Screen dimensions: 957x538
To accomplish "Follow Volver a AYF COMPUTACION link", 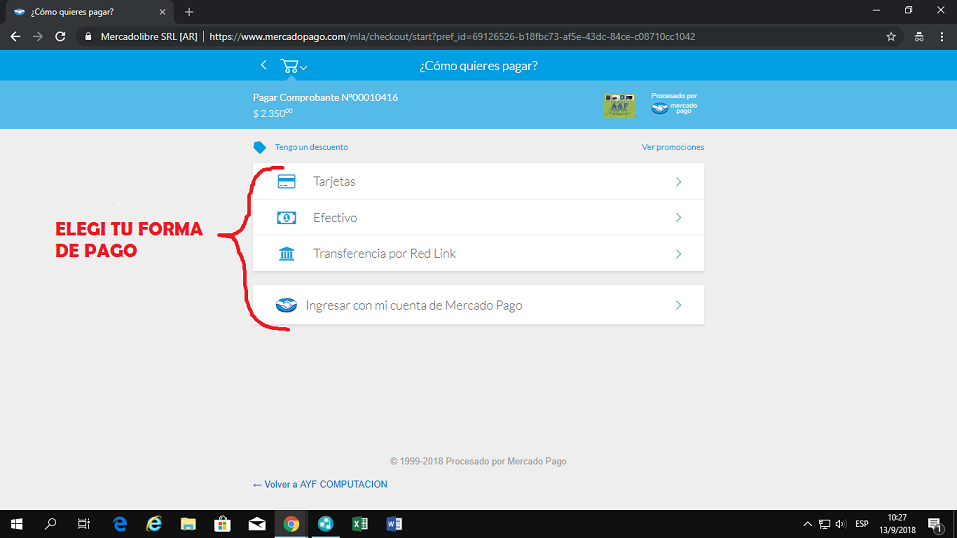I will pyautogui.click(x=320, y=484).
